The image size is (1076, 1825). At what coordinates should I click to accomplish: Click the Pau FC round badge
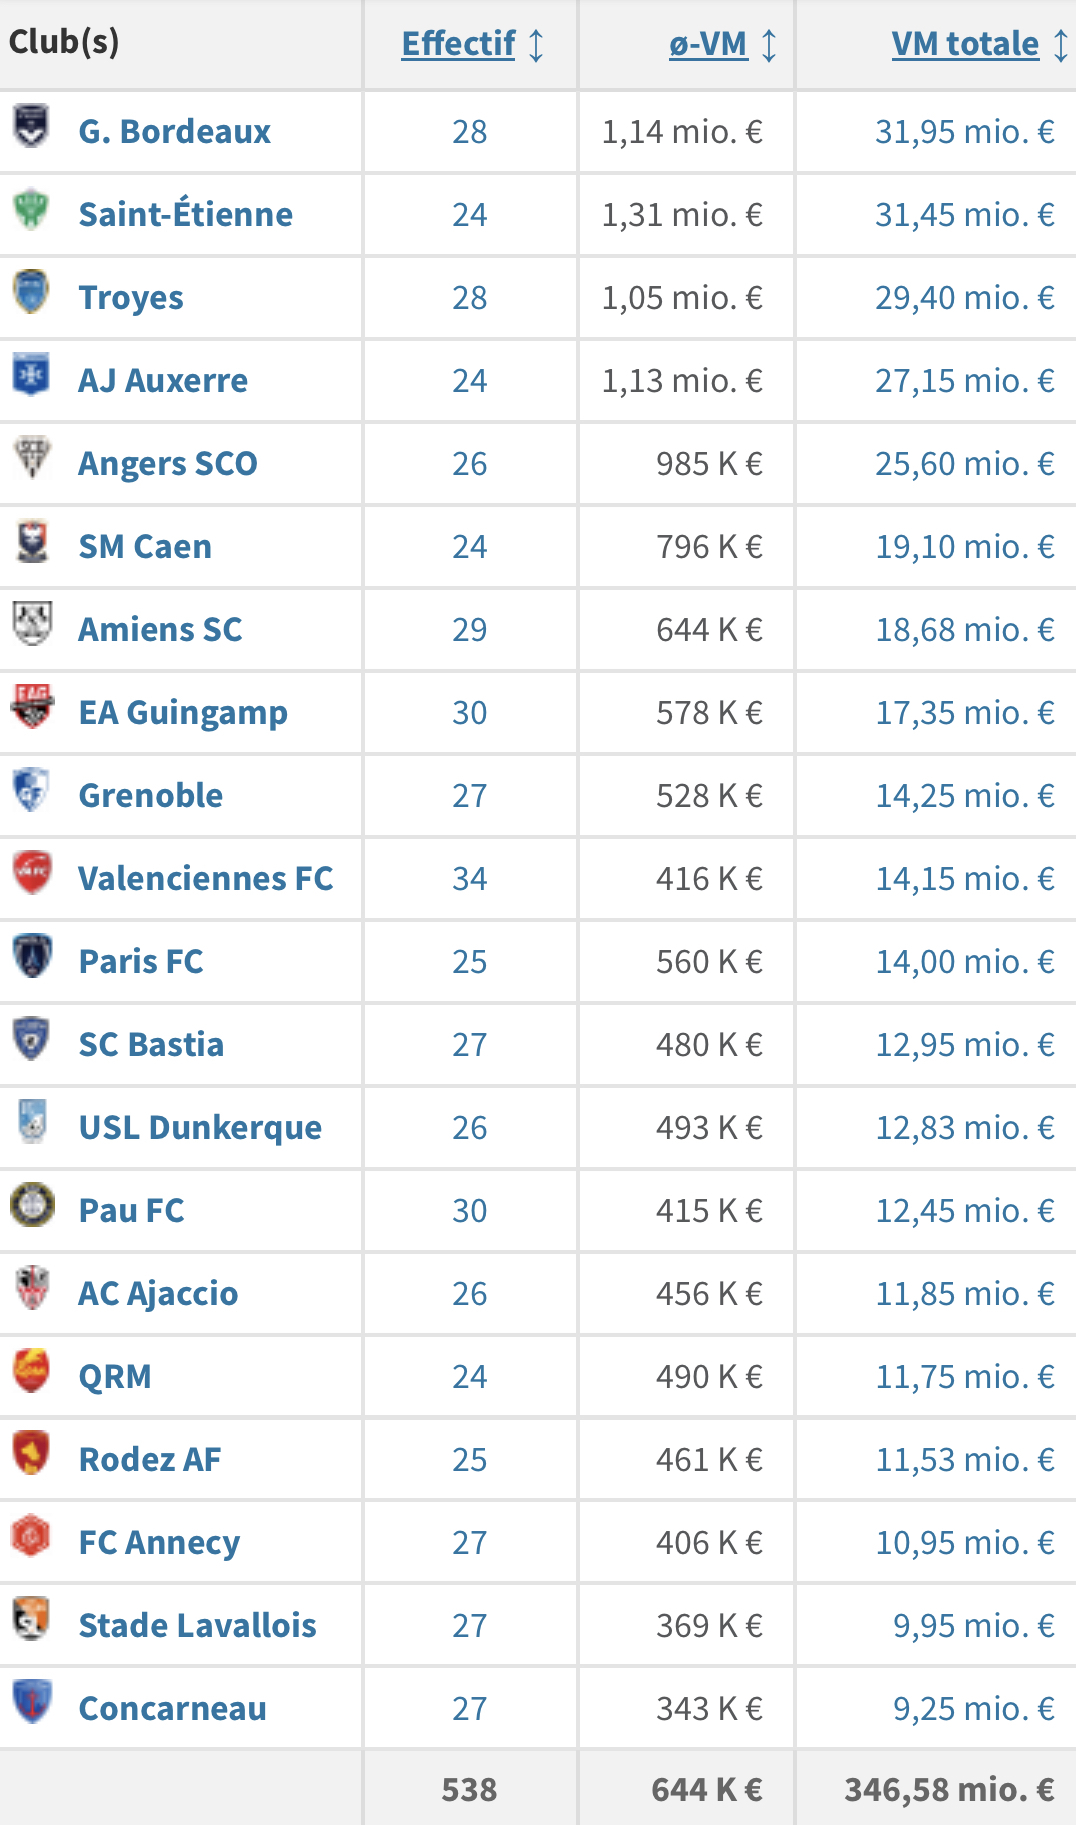click(x=32, y=1206)
